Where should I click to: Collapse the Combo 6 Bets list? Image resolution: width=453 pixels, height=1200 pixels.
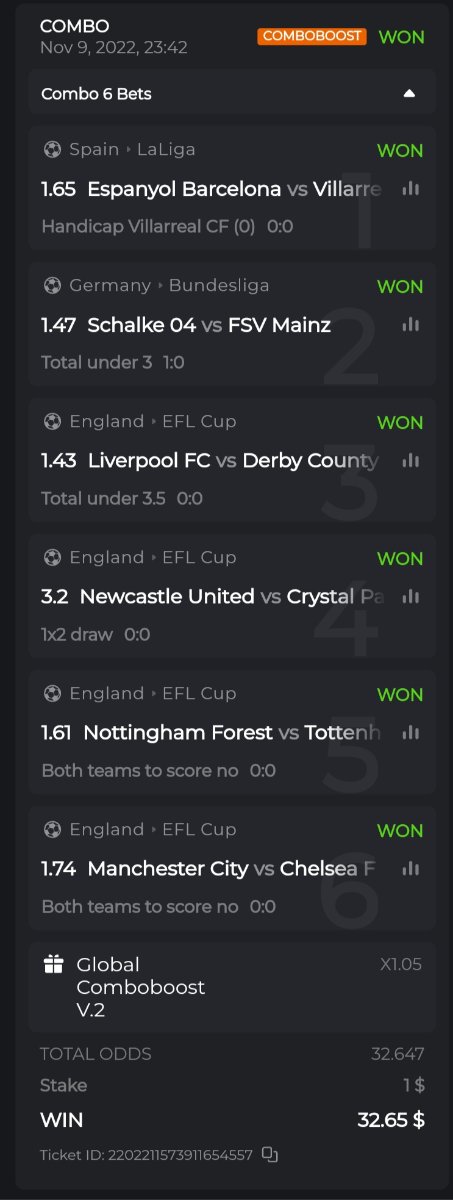[x=408, y=93]
